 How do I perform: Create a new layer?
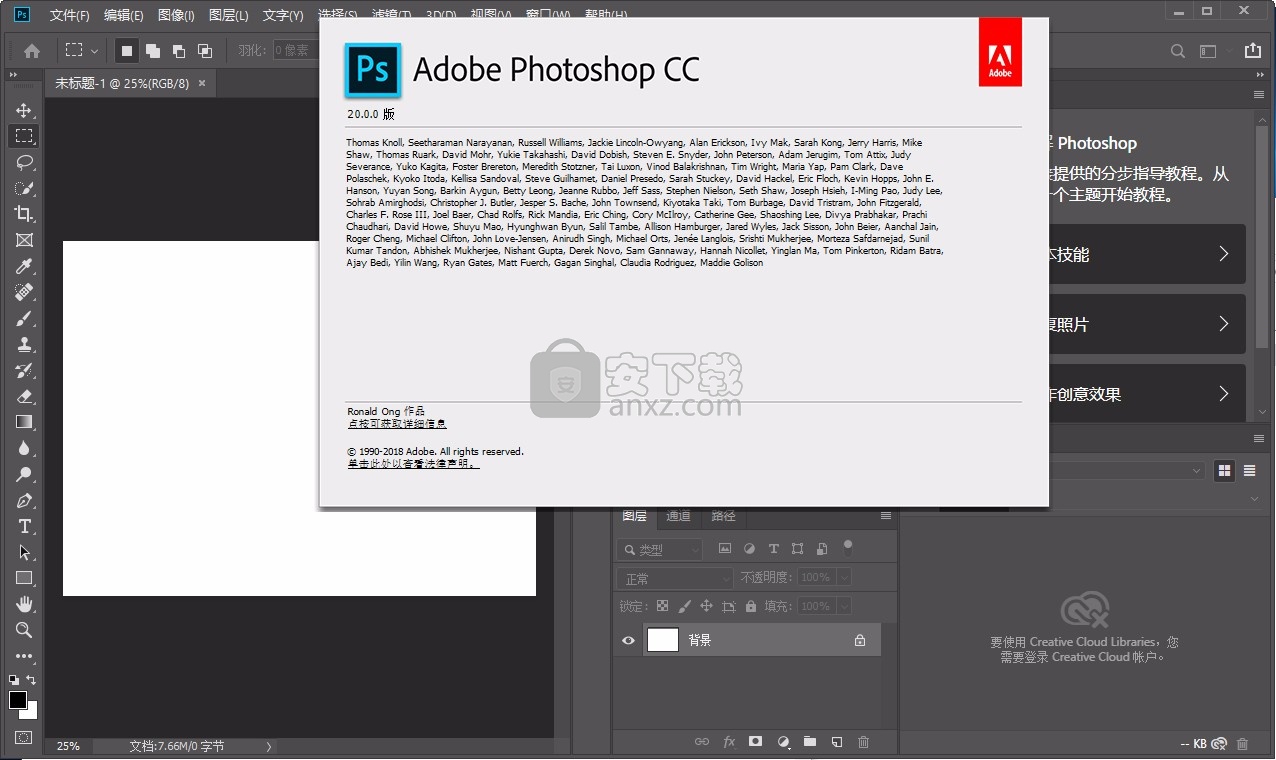pyautogui.click(x=837, y=742)
